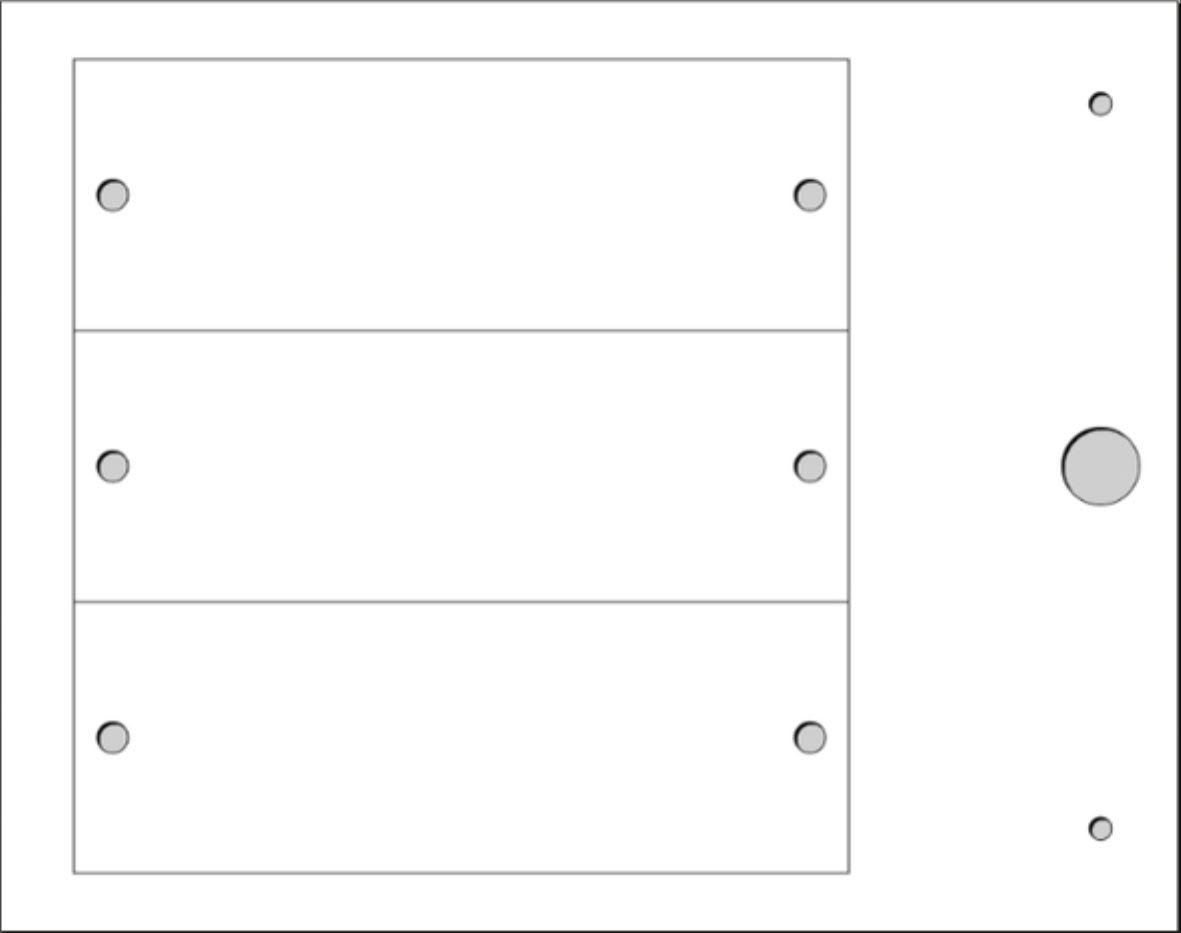Click the center of the top rectangular panel
Image resolution: width=1181 pixels, height=933 pixels.
tap(461, 195)
